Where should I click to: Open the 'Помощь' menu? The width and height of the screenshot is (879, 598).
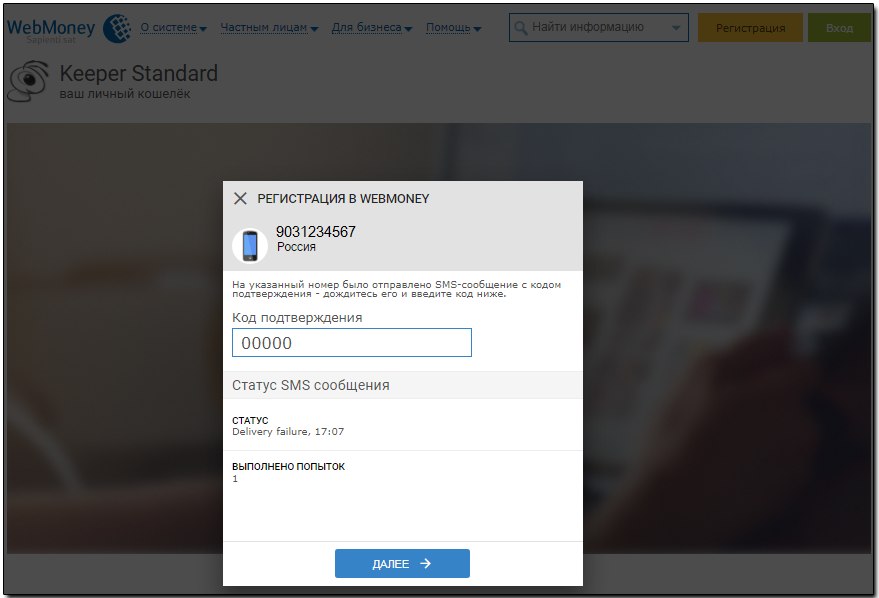click(454, 27)
